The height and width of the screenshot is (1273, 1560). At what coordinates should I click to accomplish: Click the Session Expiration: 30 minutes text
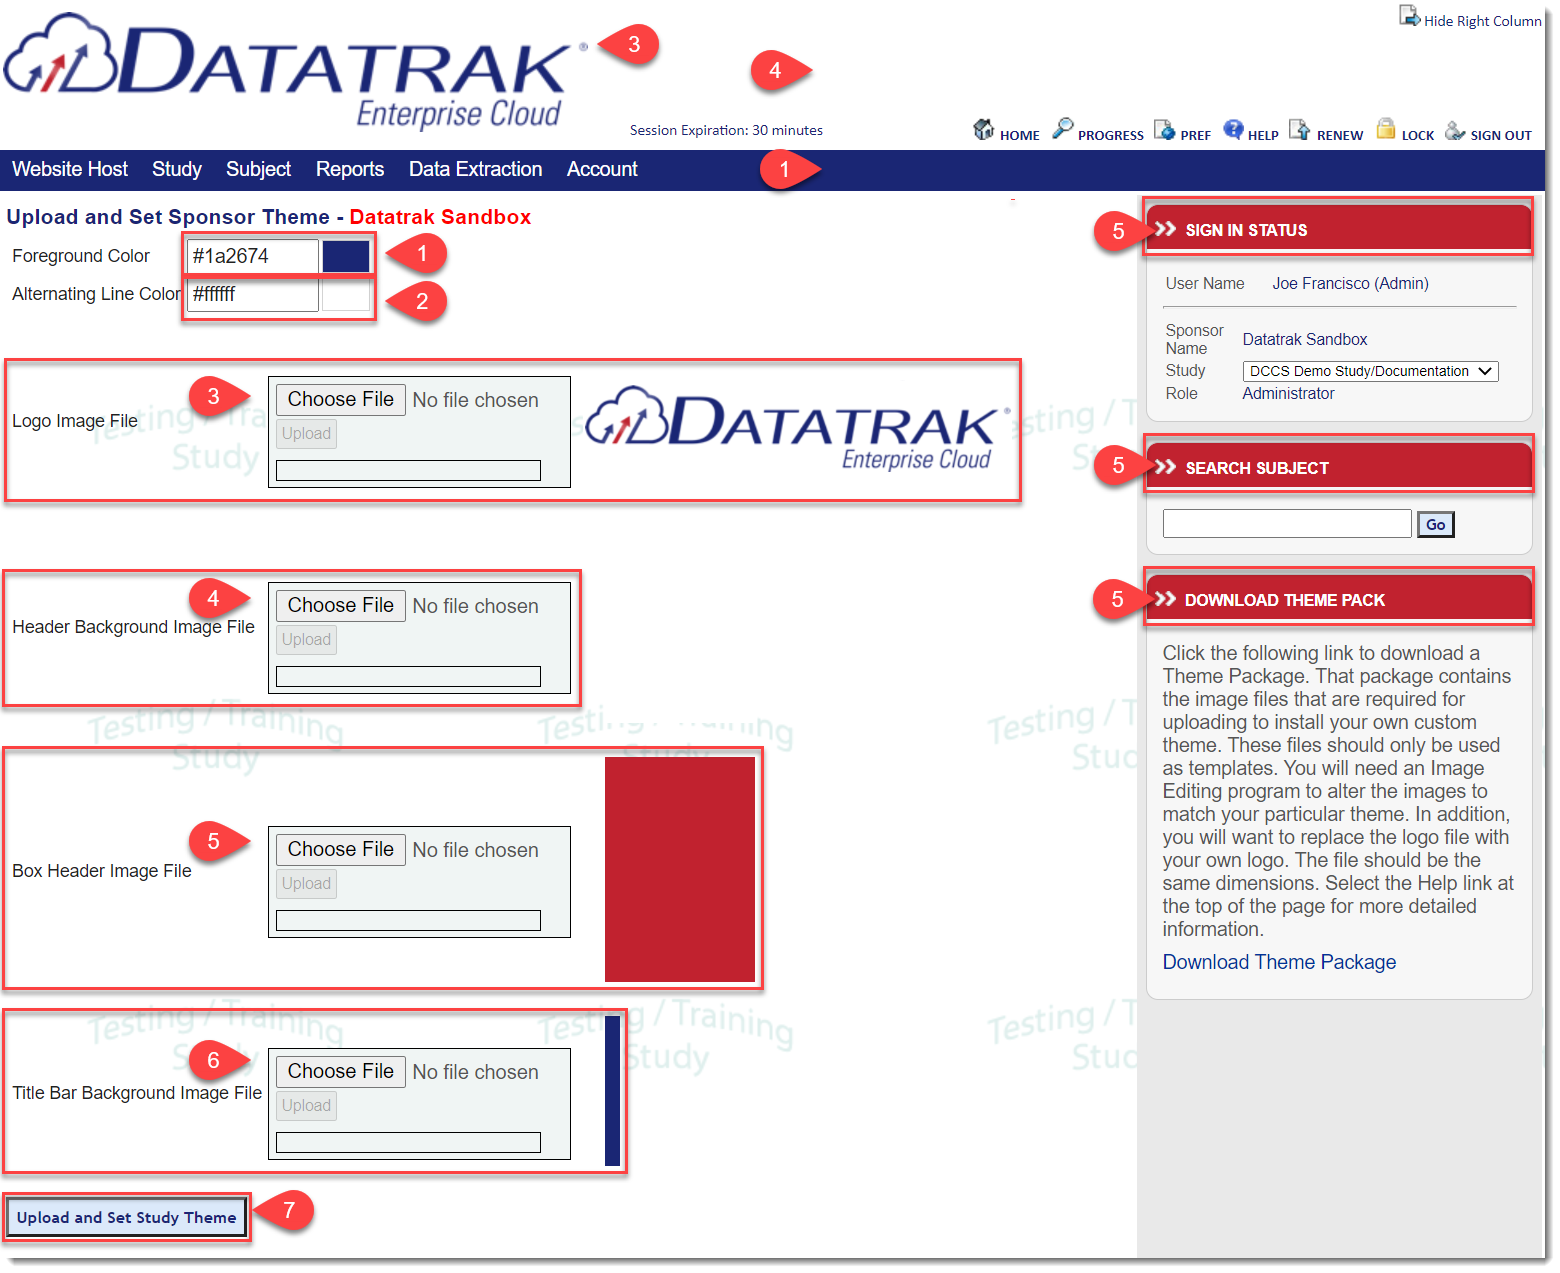[x=726, y=130]
